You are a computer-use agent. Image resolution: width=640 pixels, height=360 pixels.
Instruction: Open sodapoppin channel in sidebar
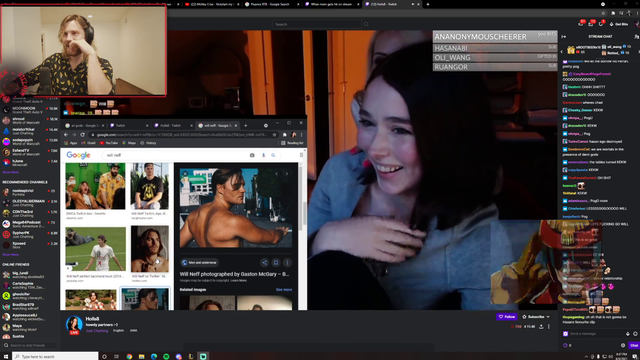(x=29, y=142)
